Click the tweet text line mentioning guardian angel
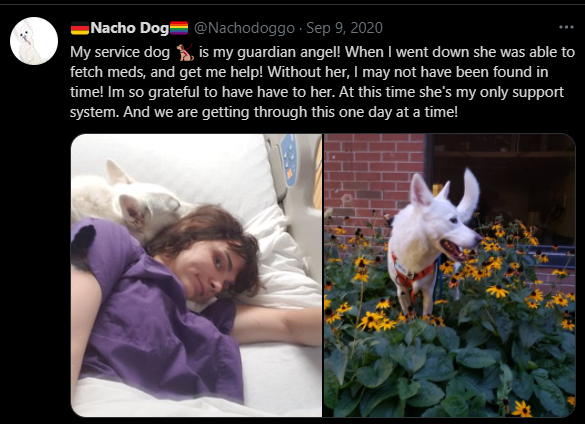 (322, 52)
